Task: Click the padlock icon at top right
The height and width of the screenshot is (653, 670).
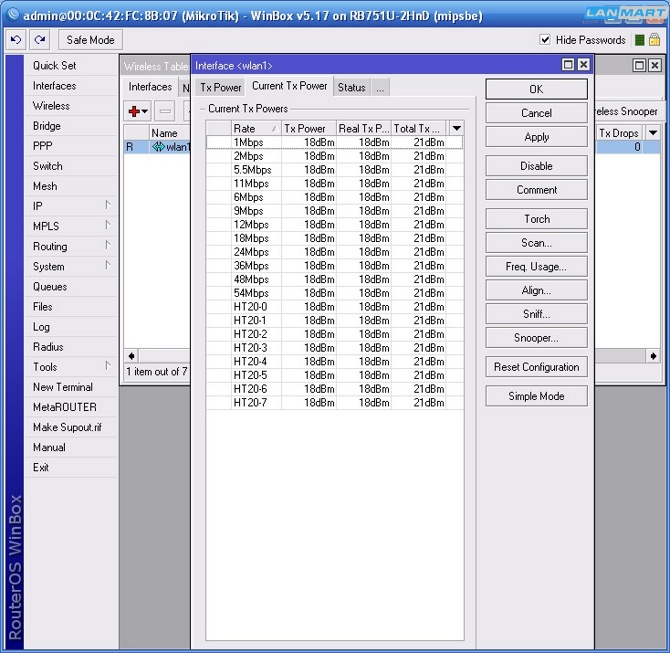Action: [654, 40]
